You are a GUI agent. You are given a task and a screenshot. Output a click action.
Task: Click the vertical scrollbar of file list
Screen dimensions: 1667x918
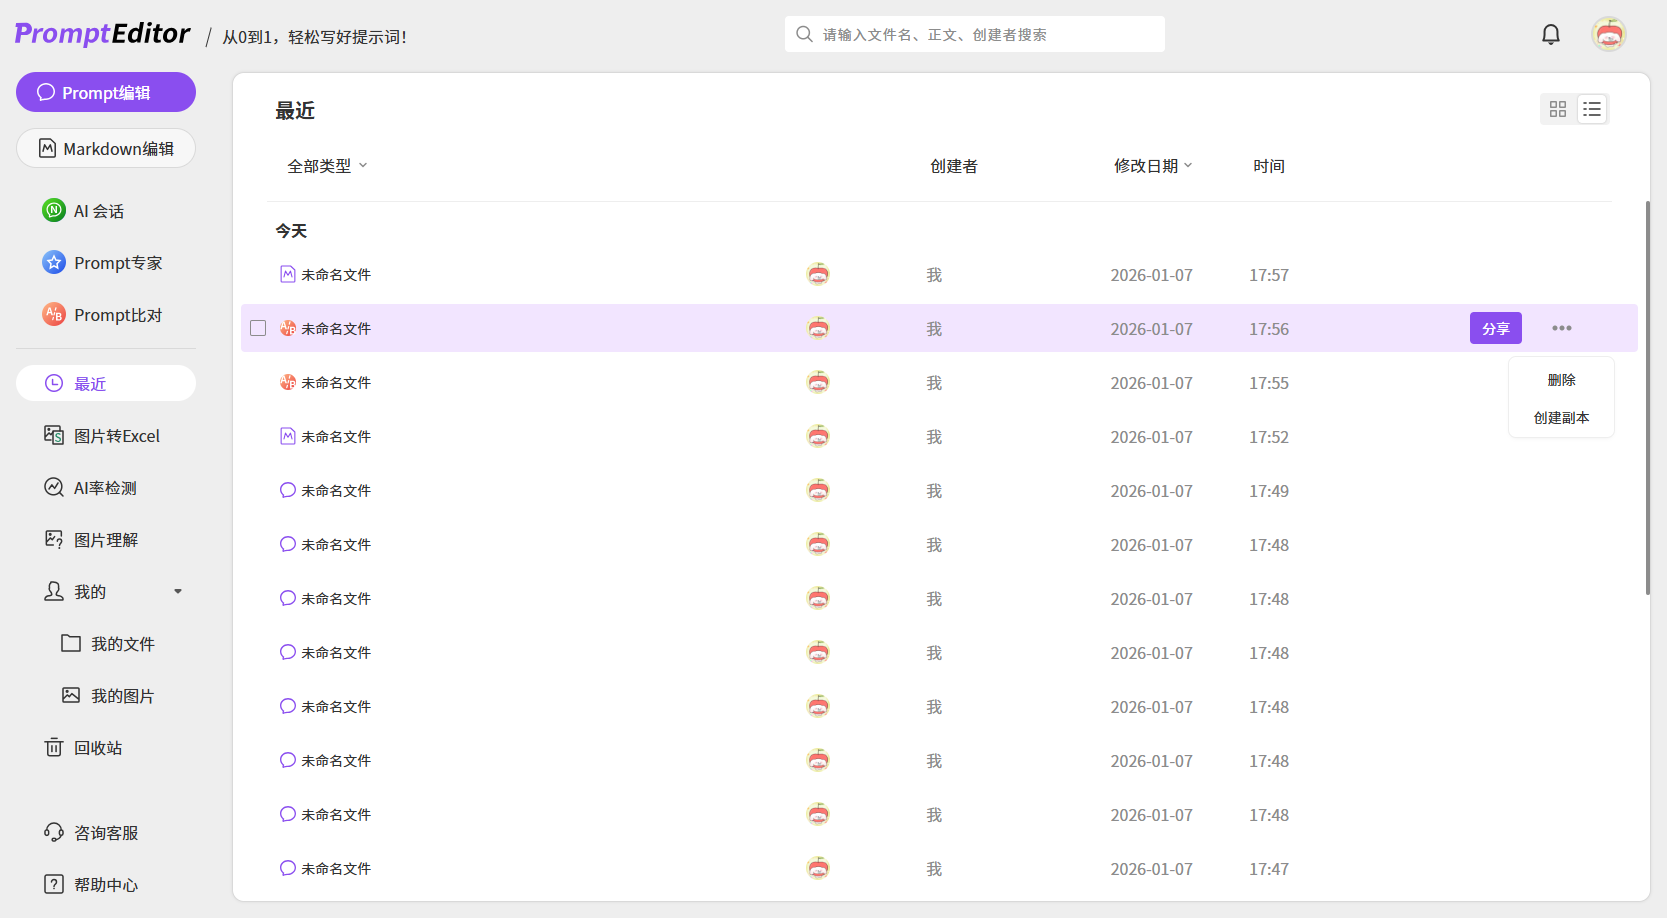point(1647,400)
